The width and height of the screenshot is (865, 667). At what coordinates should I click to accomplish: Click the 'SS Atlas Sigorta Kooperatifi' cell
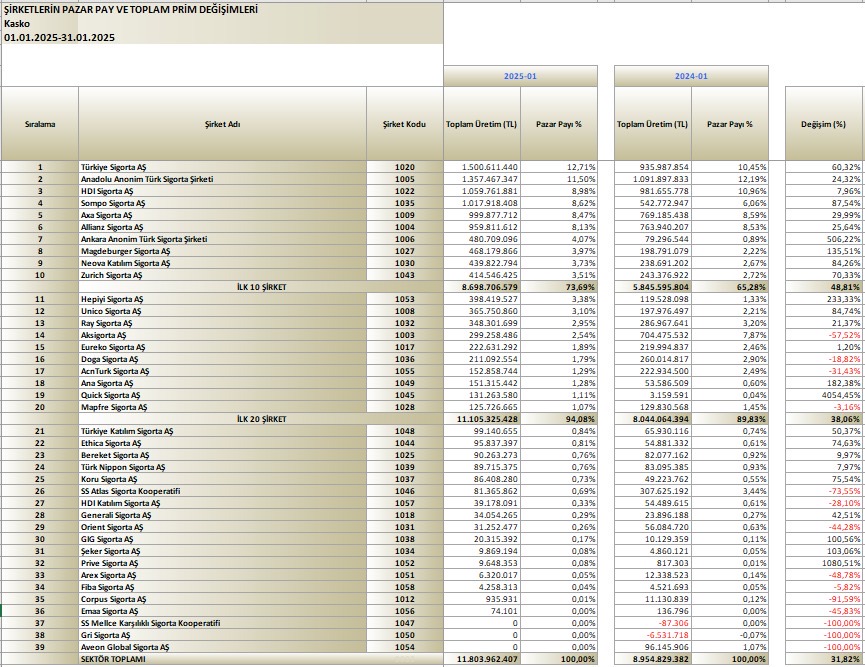[x=222, y=491]
